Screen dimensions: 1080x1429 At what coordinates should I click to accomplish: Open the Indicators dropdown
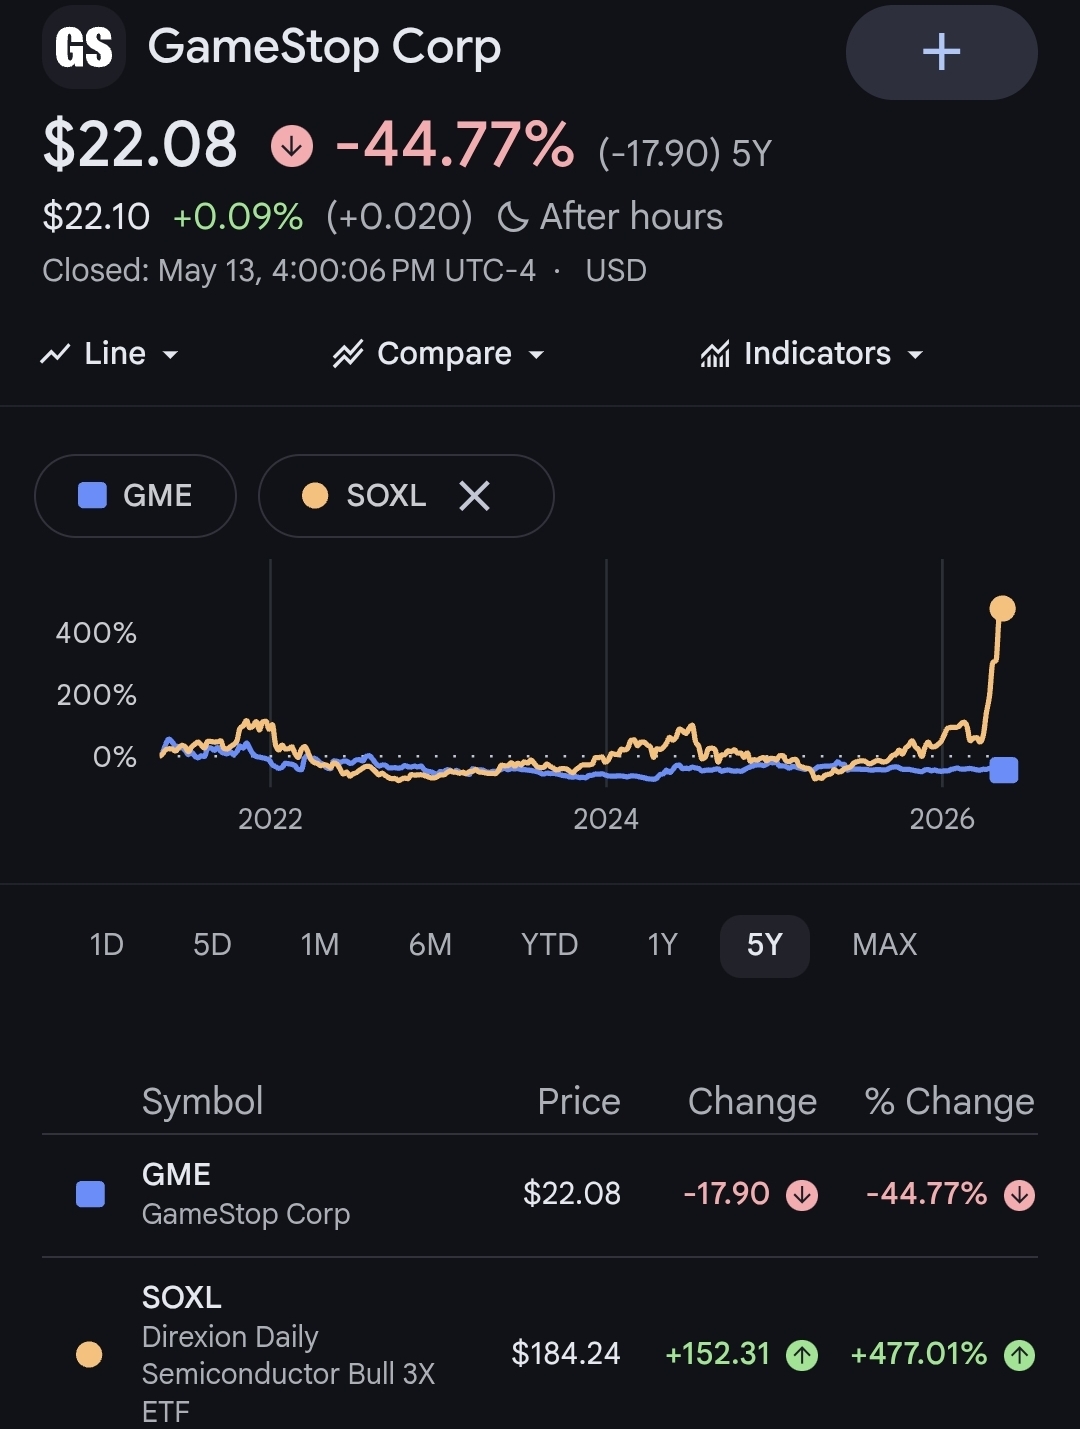click(811, 354)
